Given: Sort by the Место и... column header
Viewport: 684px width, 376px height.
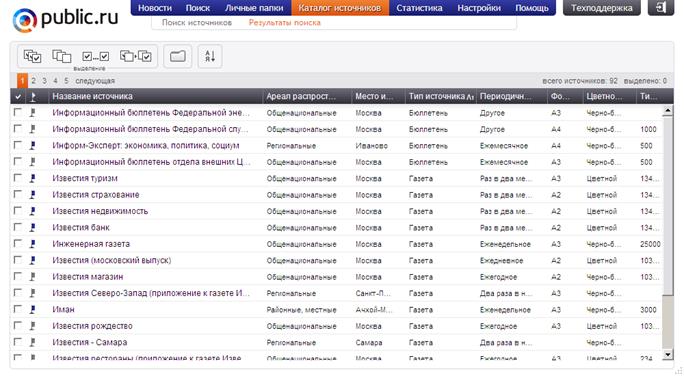Looking at the screenshot, I should (x=378, y=96).
